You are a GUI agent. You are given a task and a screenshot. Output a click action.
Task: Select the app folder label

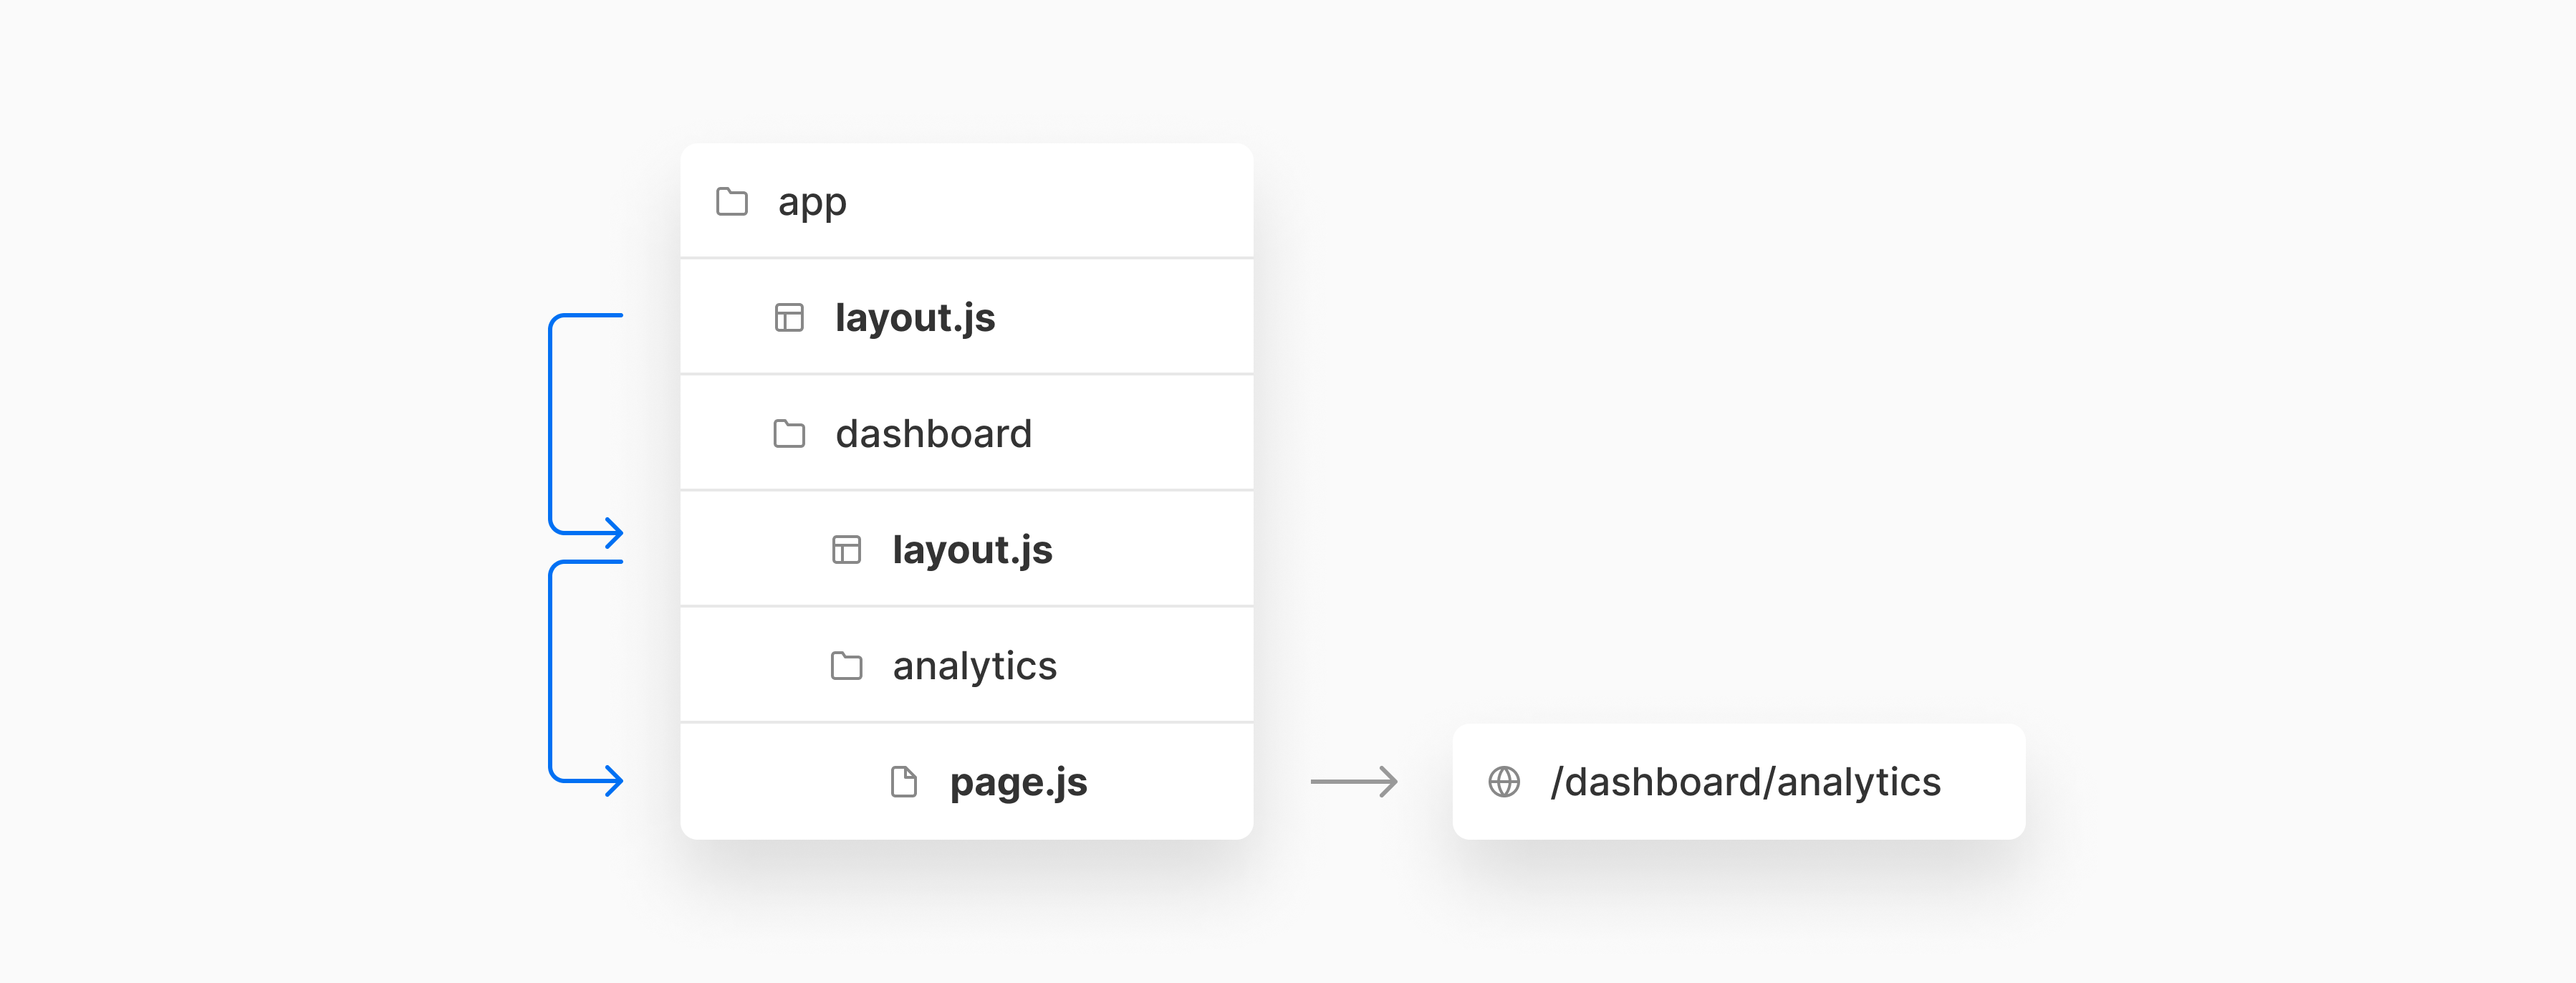(x=812, y=203)
